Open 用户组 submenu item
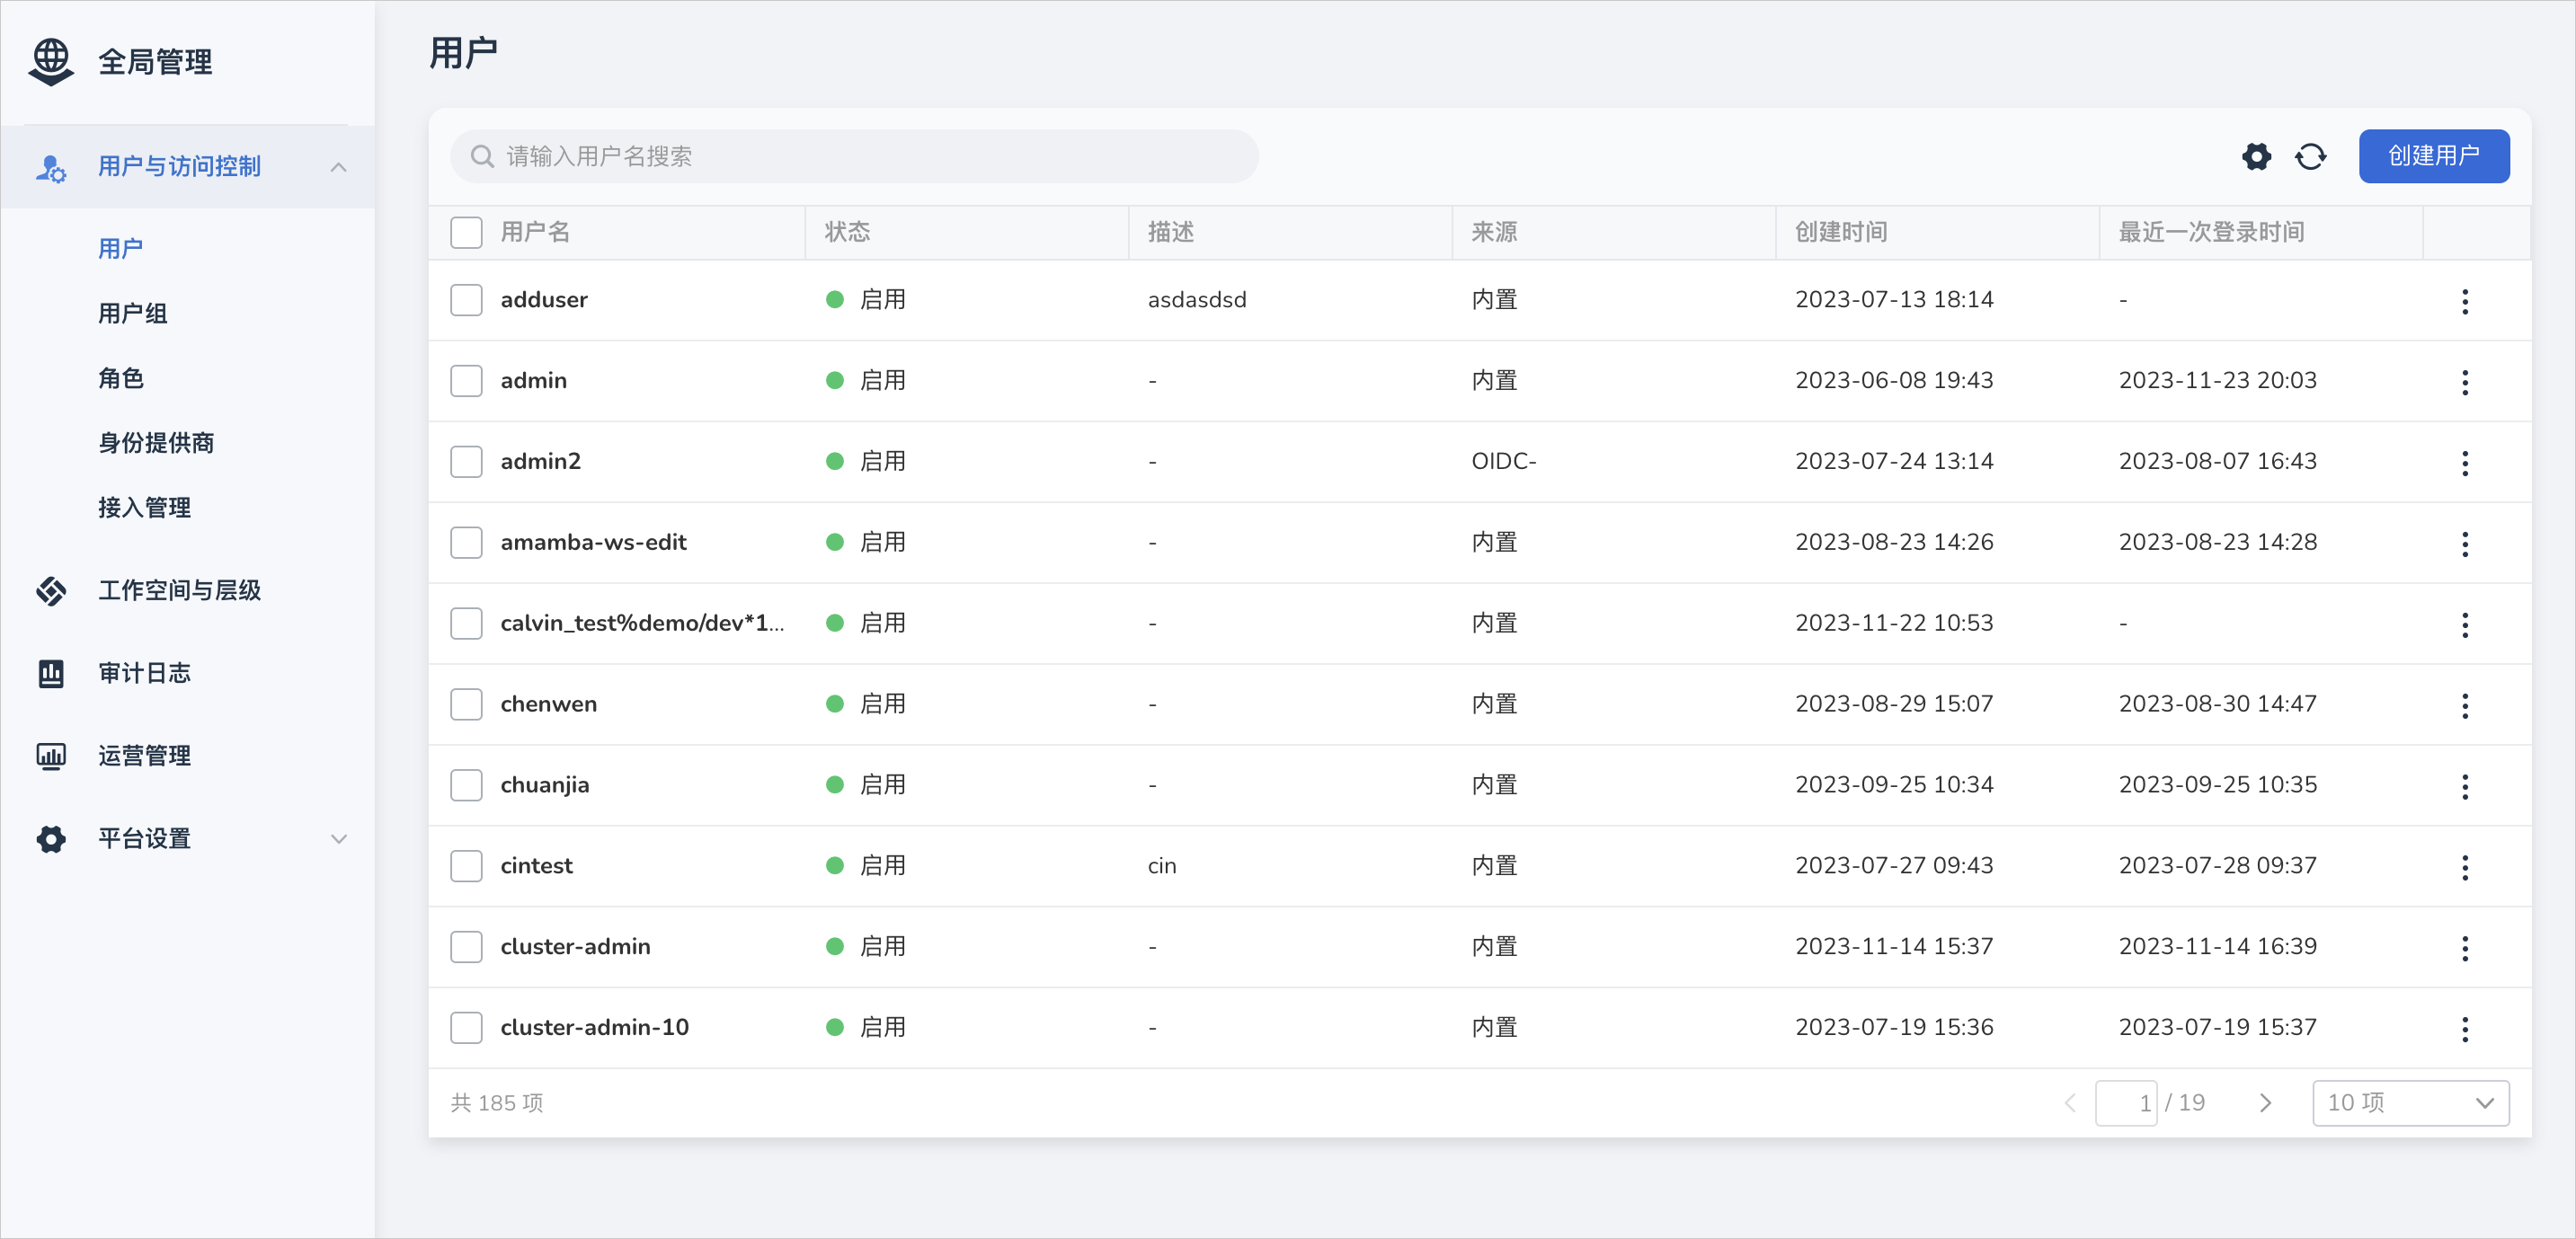This screenshot has height=1239, width=2576. tap(133, 314)
